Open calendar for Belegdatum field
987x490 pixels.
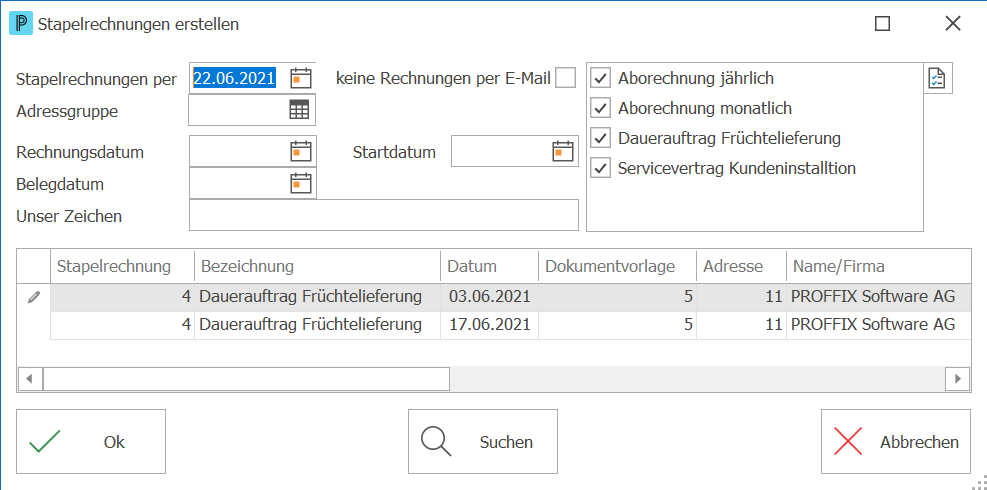(x=301, y=183)
